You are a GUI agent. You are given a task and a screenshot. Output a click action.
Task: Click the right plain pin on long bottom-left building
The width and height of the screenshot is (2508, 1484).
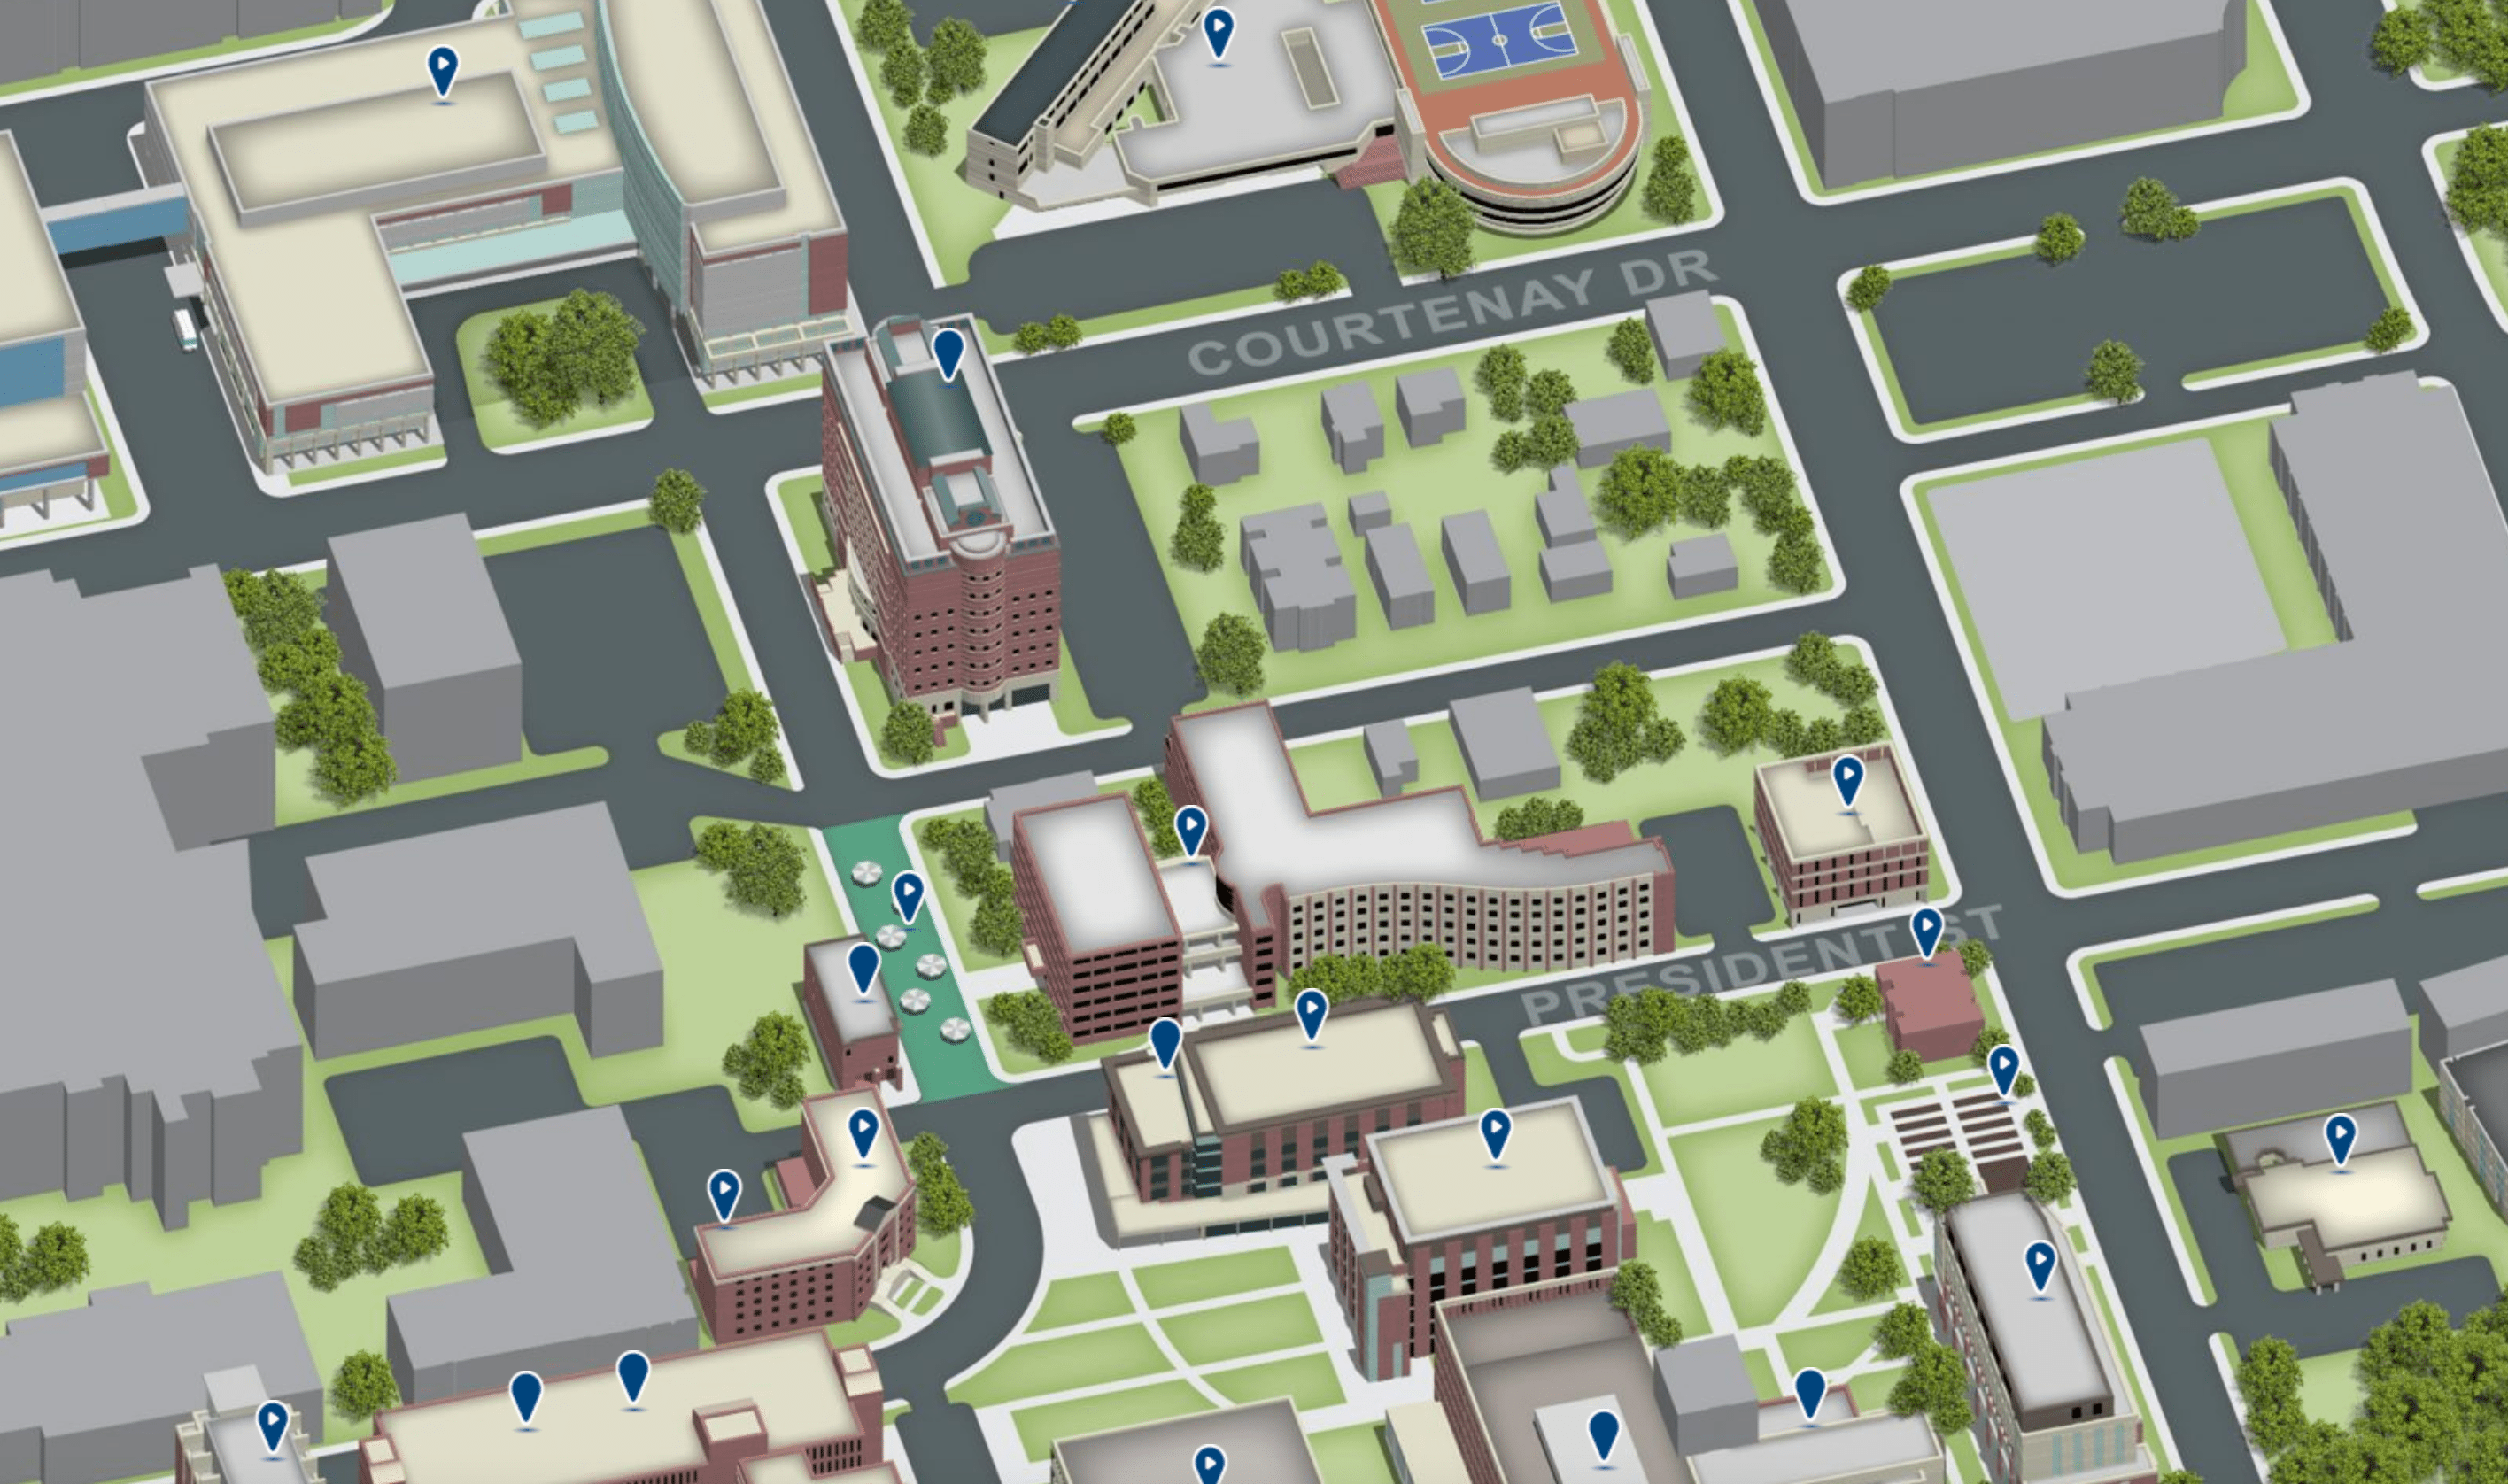(633, 1379)
